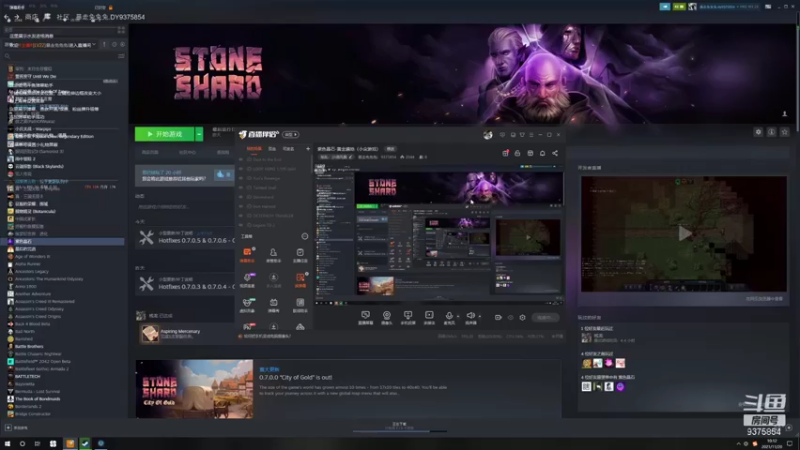Screen dimensions: 800x450
Task: Open dropdown arrow beside green play button
Action: click(x=199, y=134)
